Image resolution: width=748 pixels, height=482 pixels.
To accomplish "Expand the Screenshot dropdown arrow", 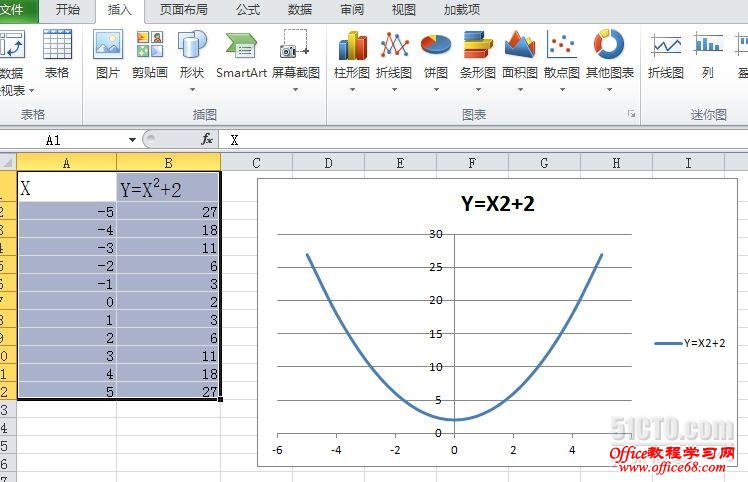I will 295,89.
